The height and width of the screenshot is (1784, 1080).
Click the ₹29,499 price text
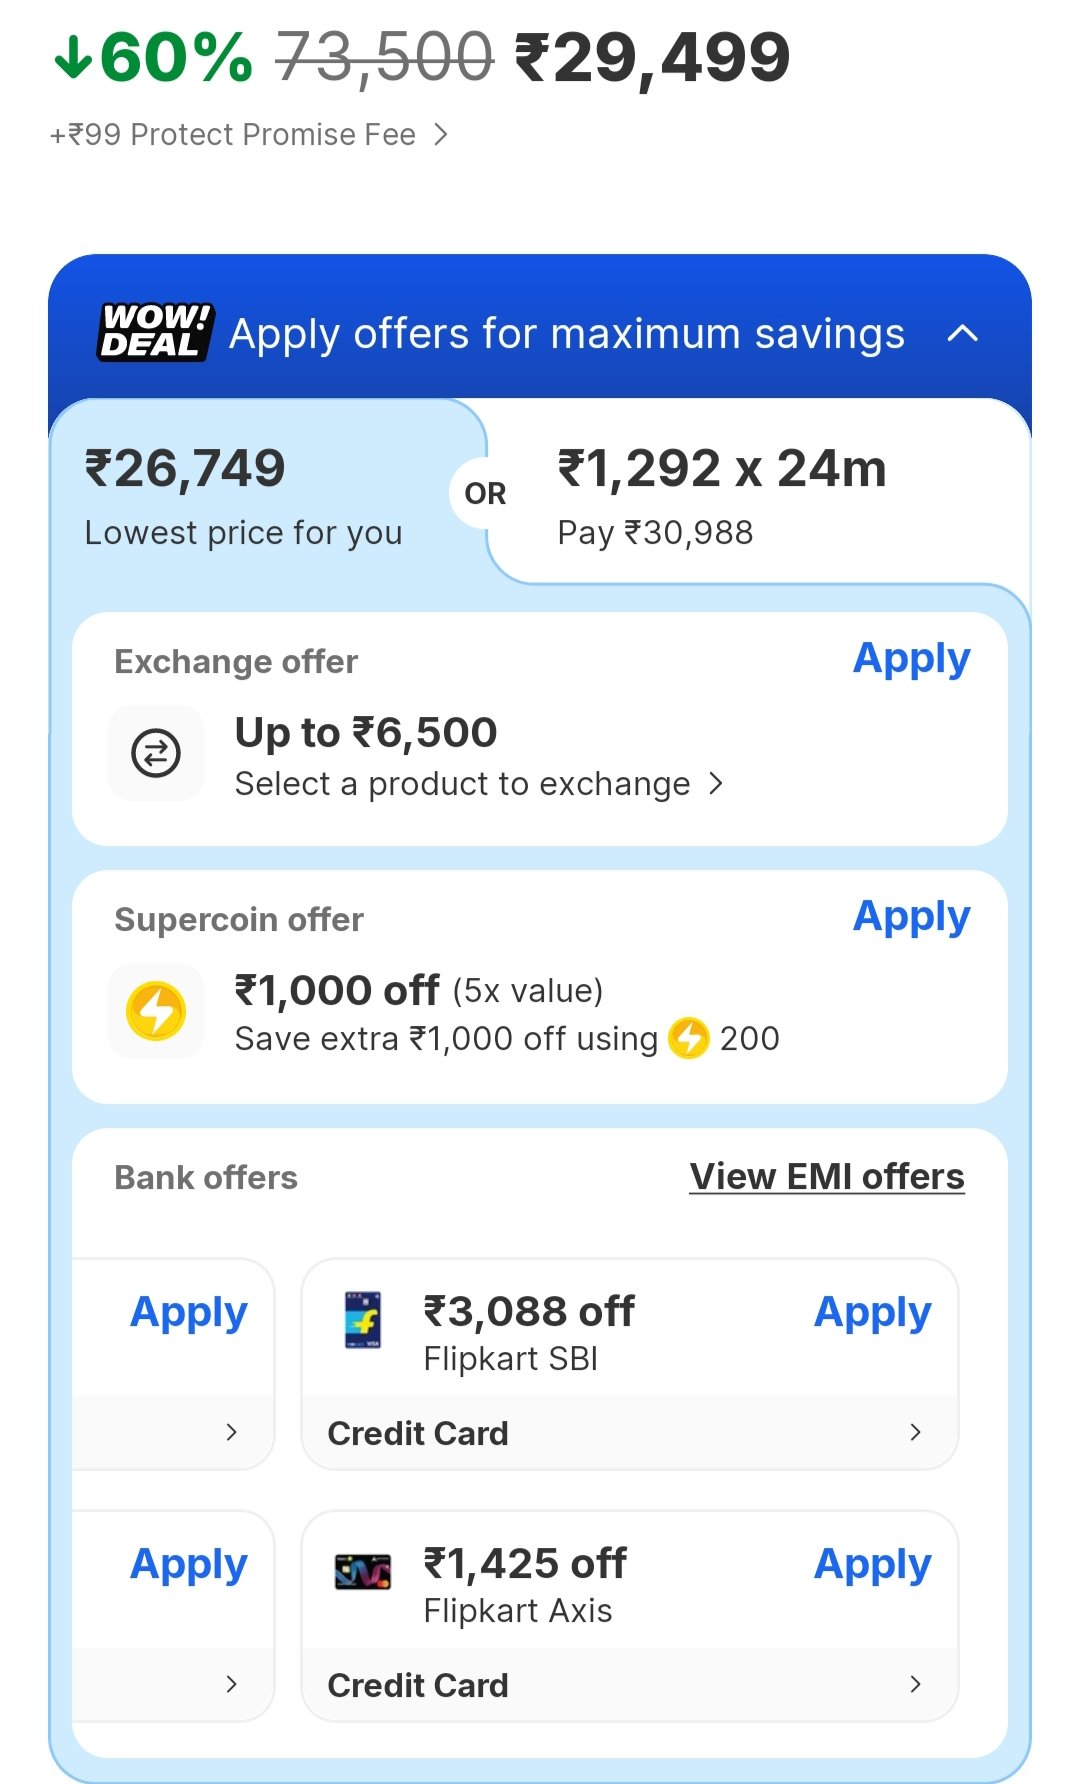(x=653, y=58)
